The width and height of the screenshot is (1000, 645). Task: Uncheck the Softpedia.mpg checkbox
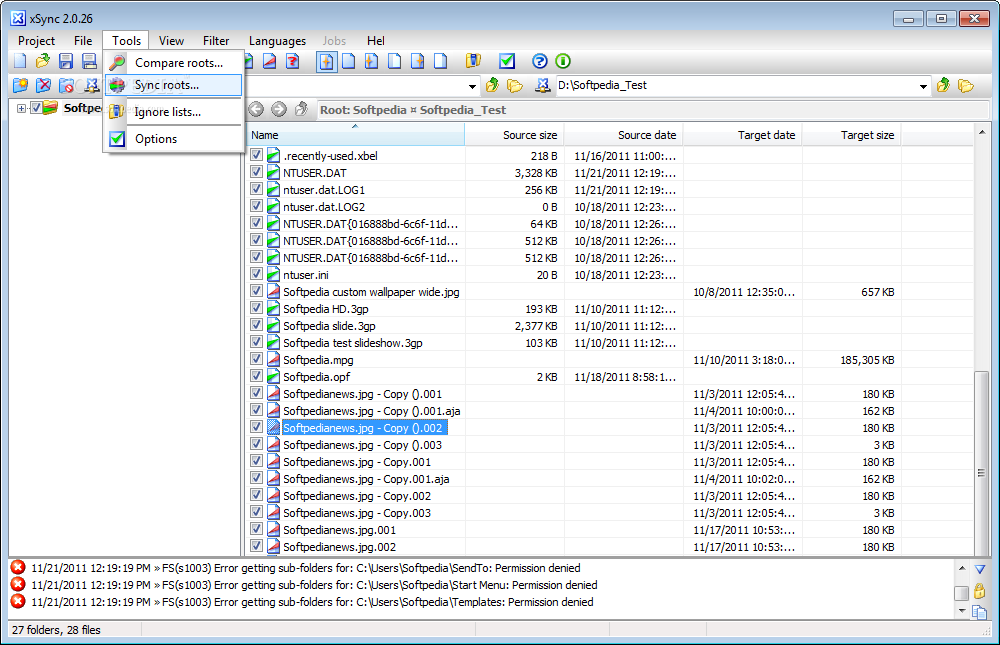coord(256,359)
